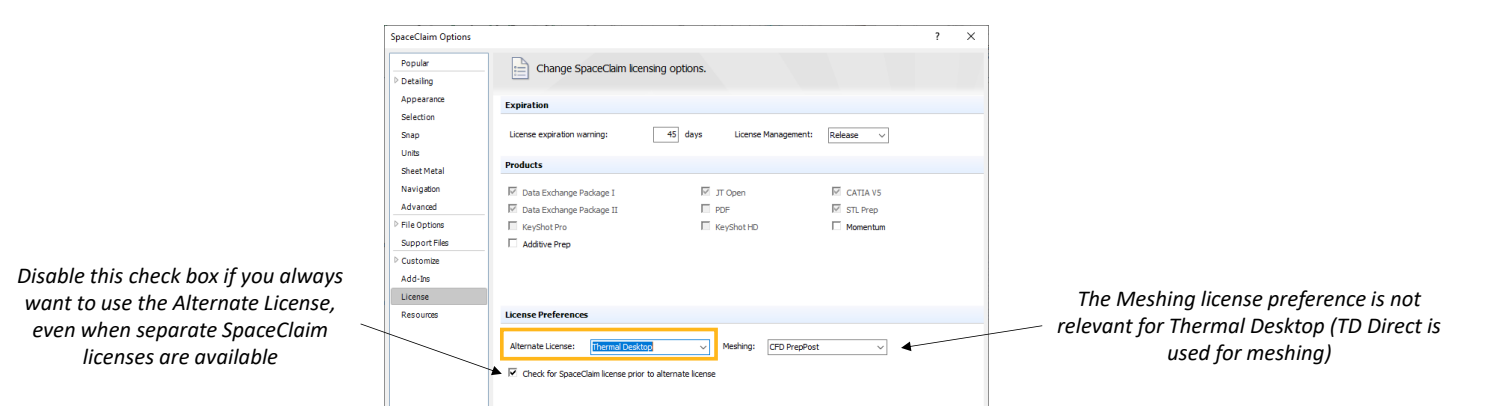
Task: Toggle the STL Prep checkbox
Action: [x=837, y=210]
